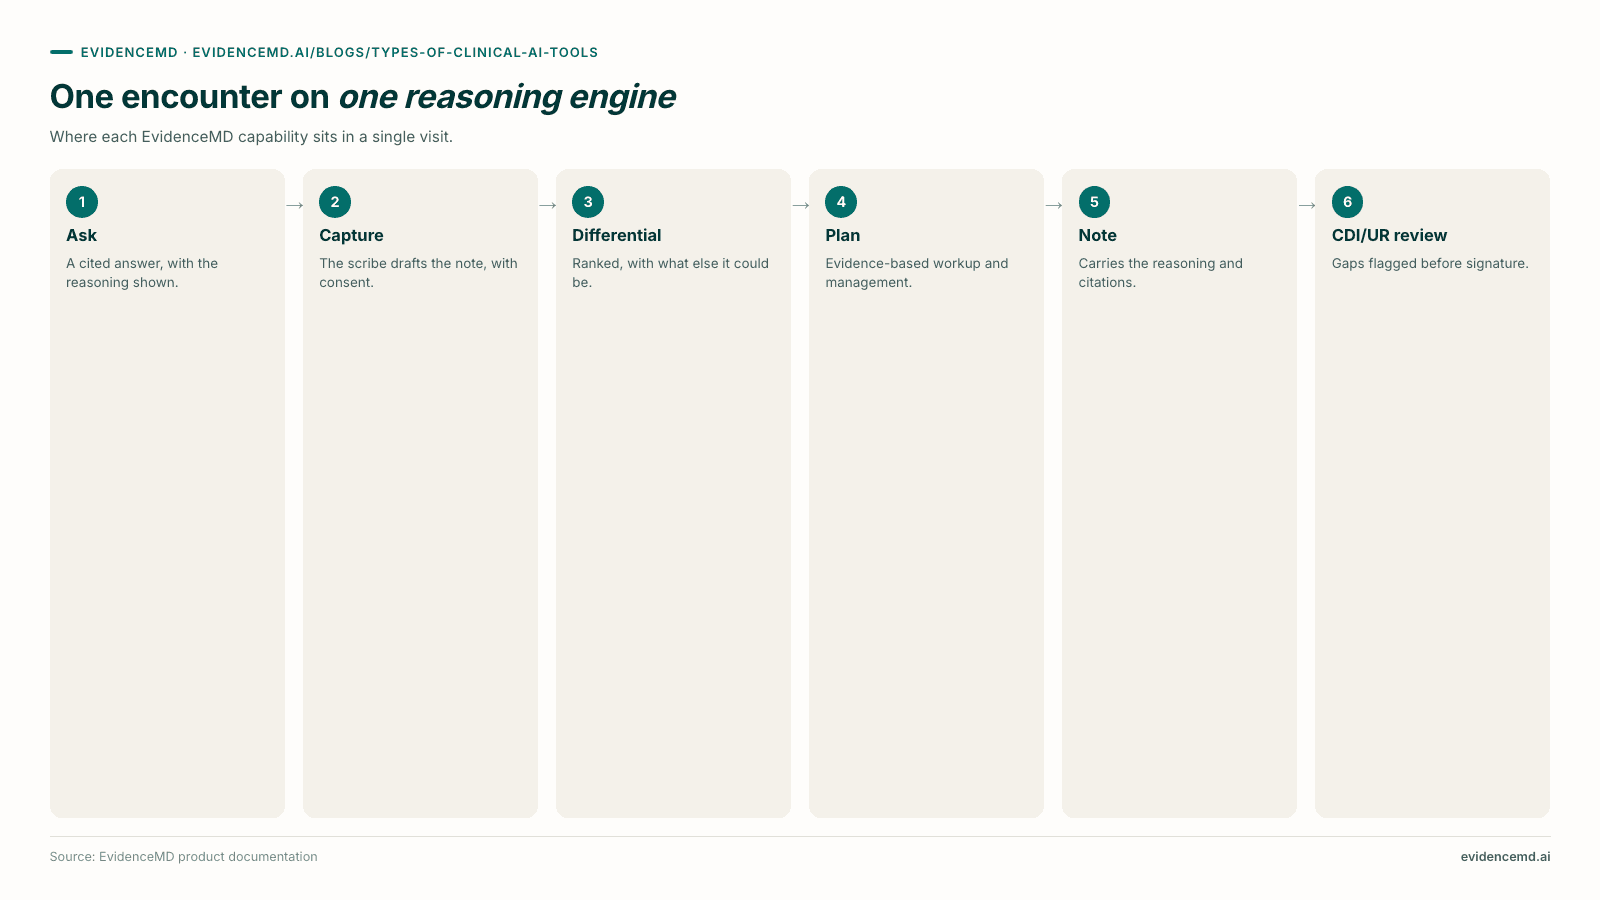Screen dimensions: 1600x900
Task: Click "Evidence-based workup and management." description
Action: coord(916,273)
